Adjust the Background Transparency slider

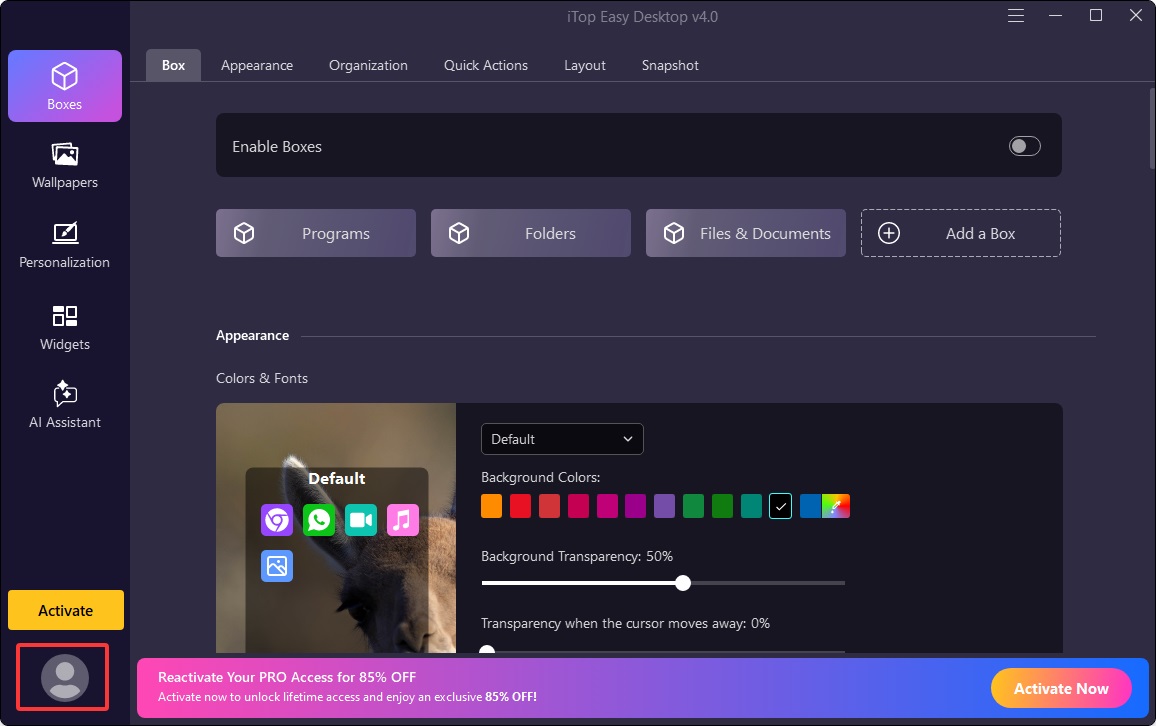[x=683, y=582]
